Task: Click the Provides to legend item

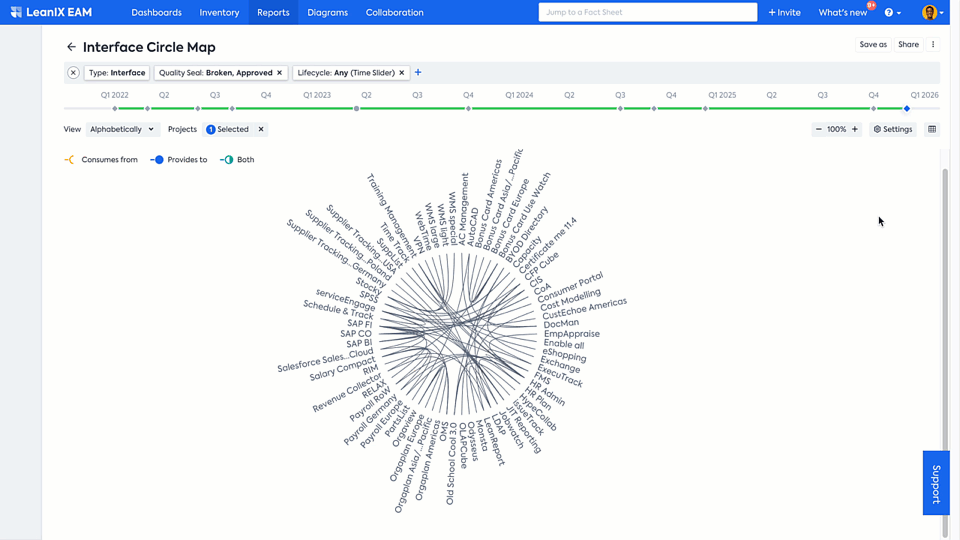Action: pos(179,160)
